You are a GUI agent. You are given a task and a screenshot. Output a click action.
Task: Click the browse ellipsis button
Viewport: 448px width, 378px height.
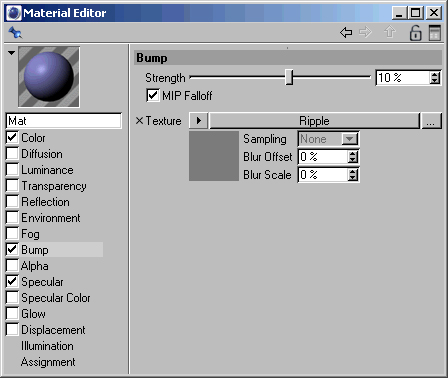431,121
